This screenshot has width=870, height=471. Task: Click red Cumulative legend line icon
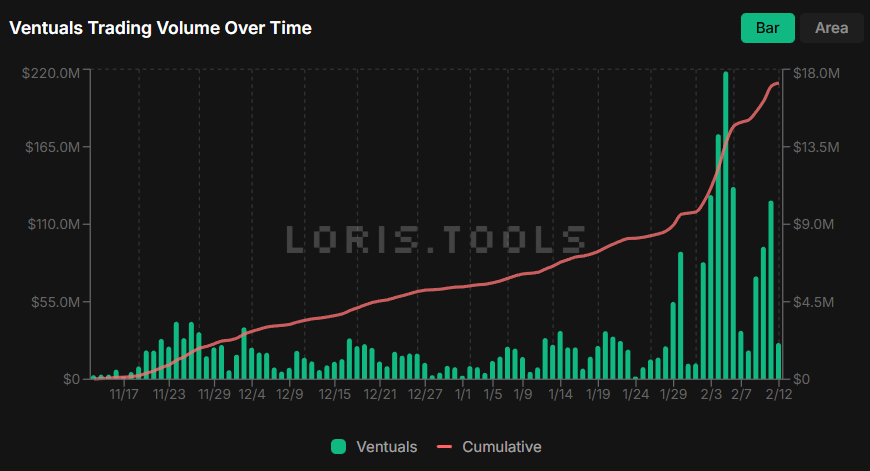pos(445,447)
